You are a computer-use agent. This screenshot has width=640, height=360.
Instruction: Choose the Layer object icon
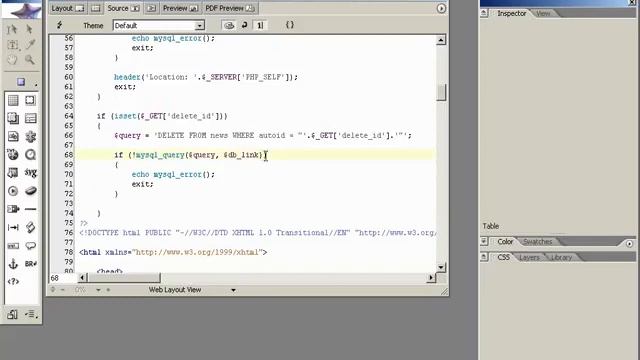[x=13, y=118]
